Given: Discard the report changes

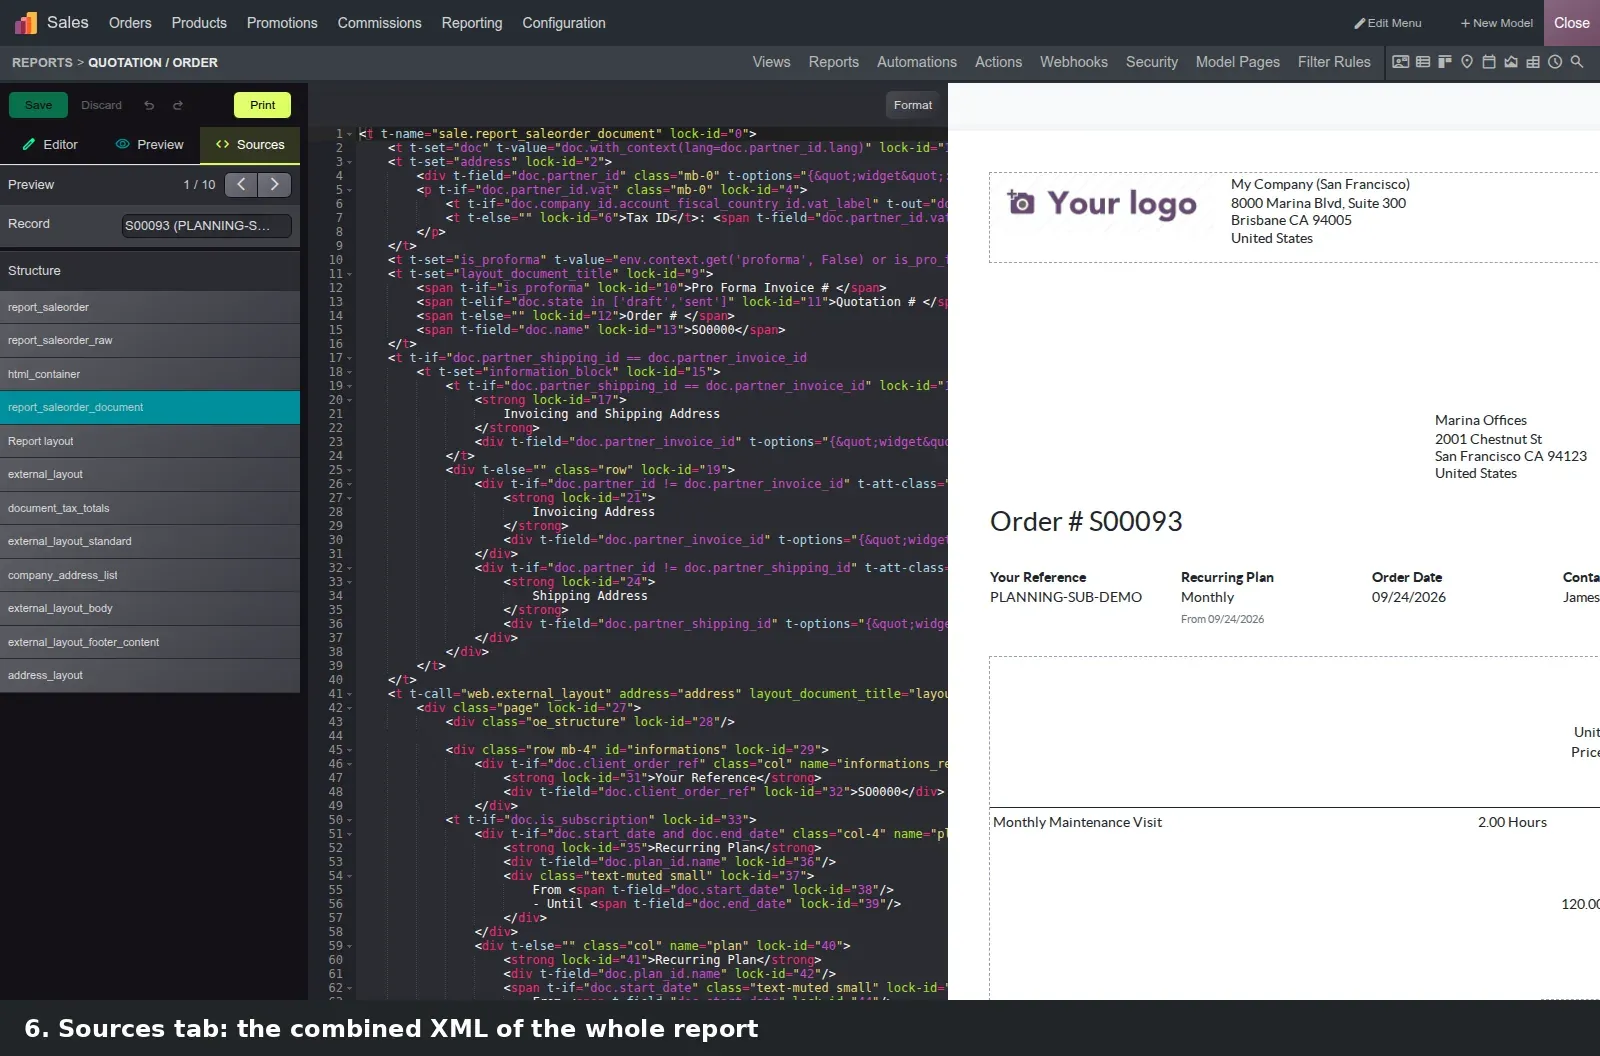Looking at the screenshot, I should point(101,105).
